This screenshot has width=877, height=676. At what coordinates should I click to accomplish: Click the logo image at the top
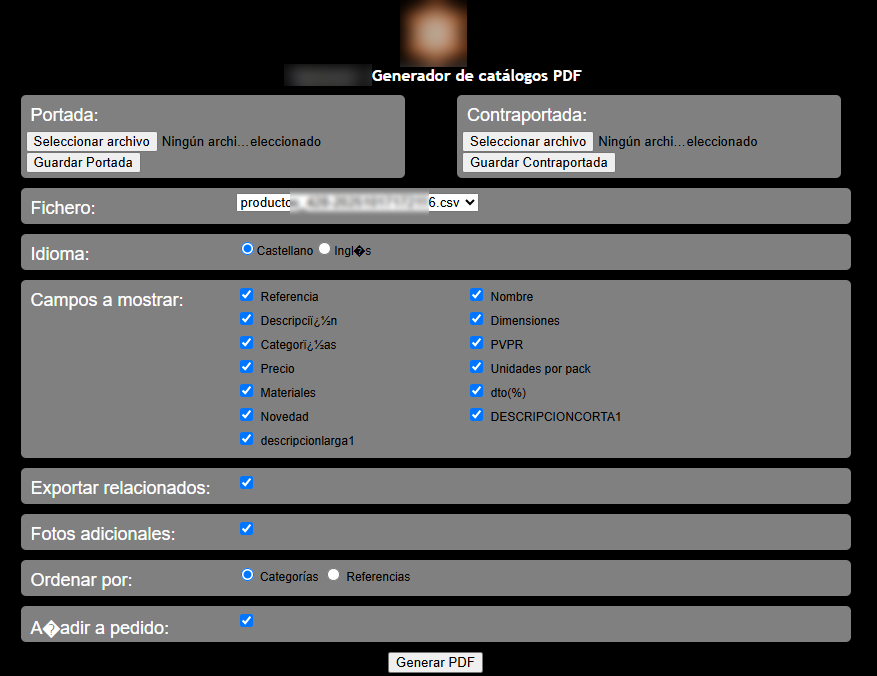tap(433, 32)
